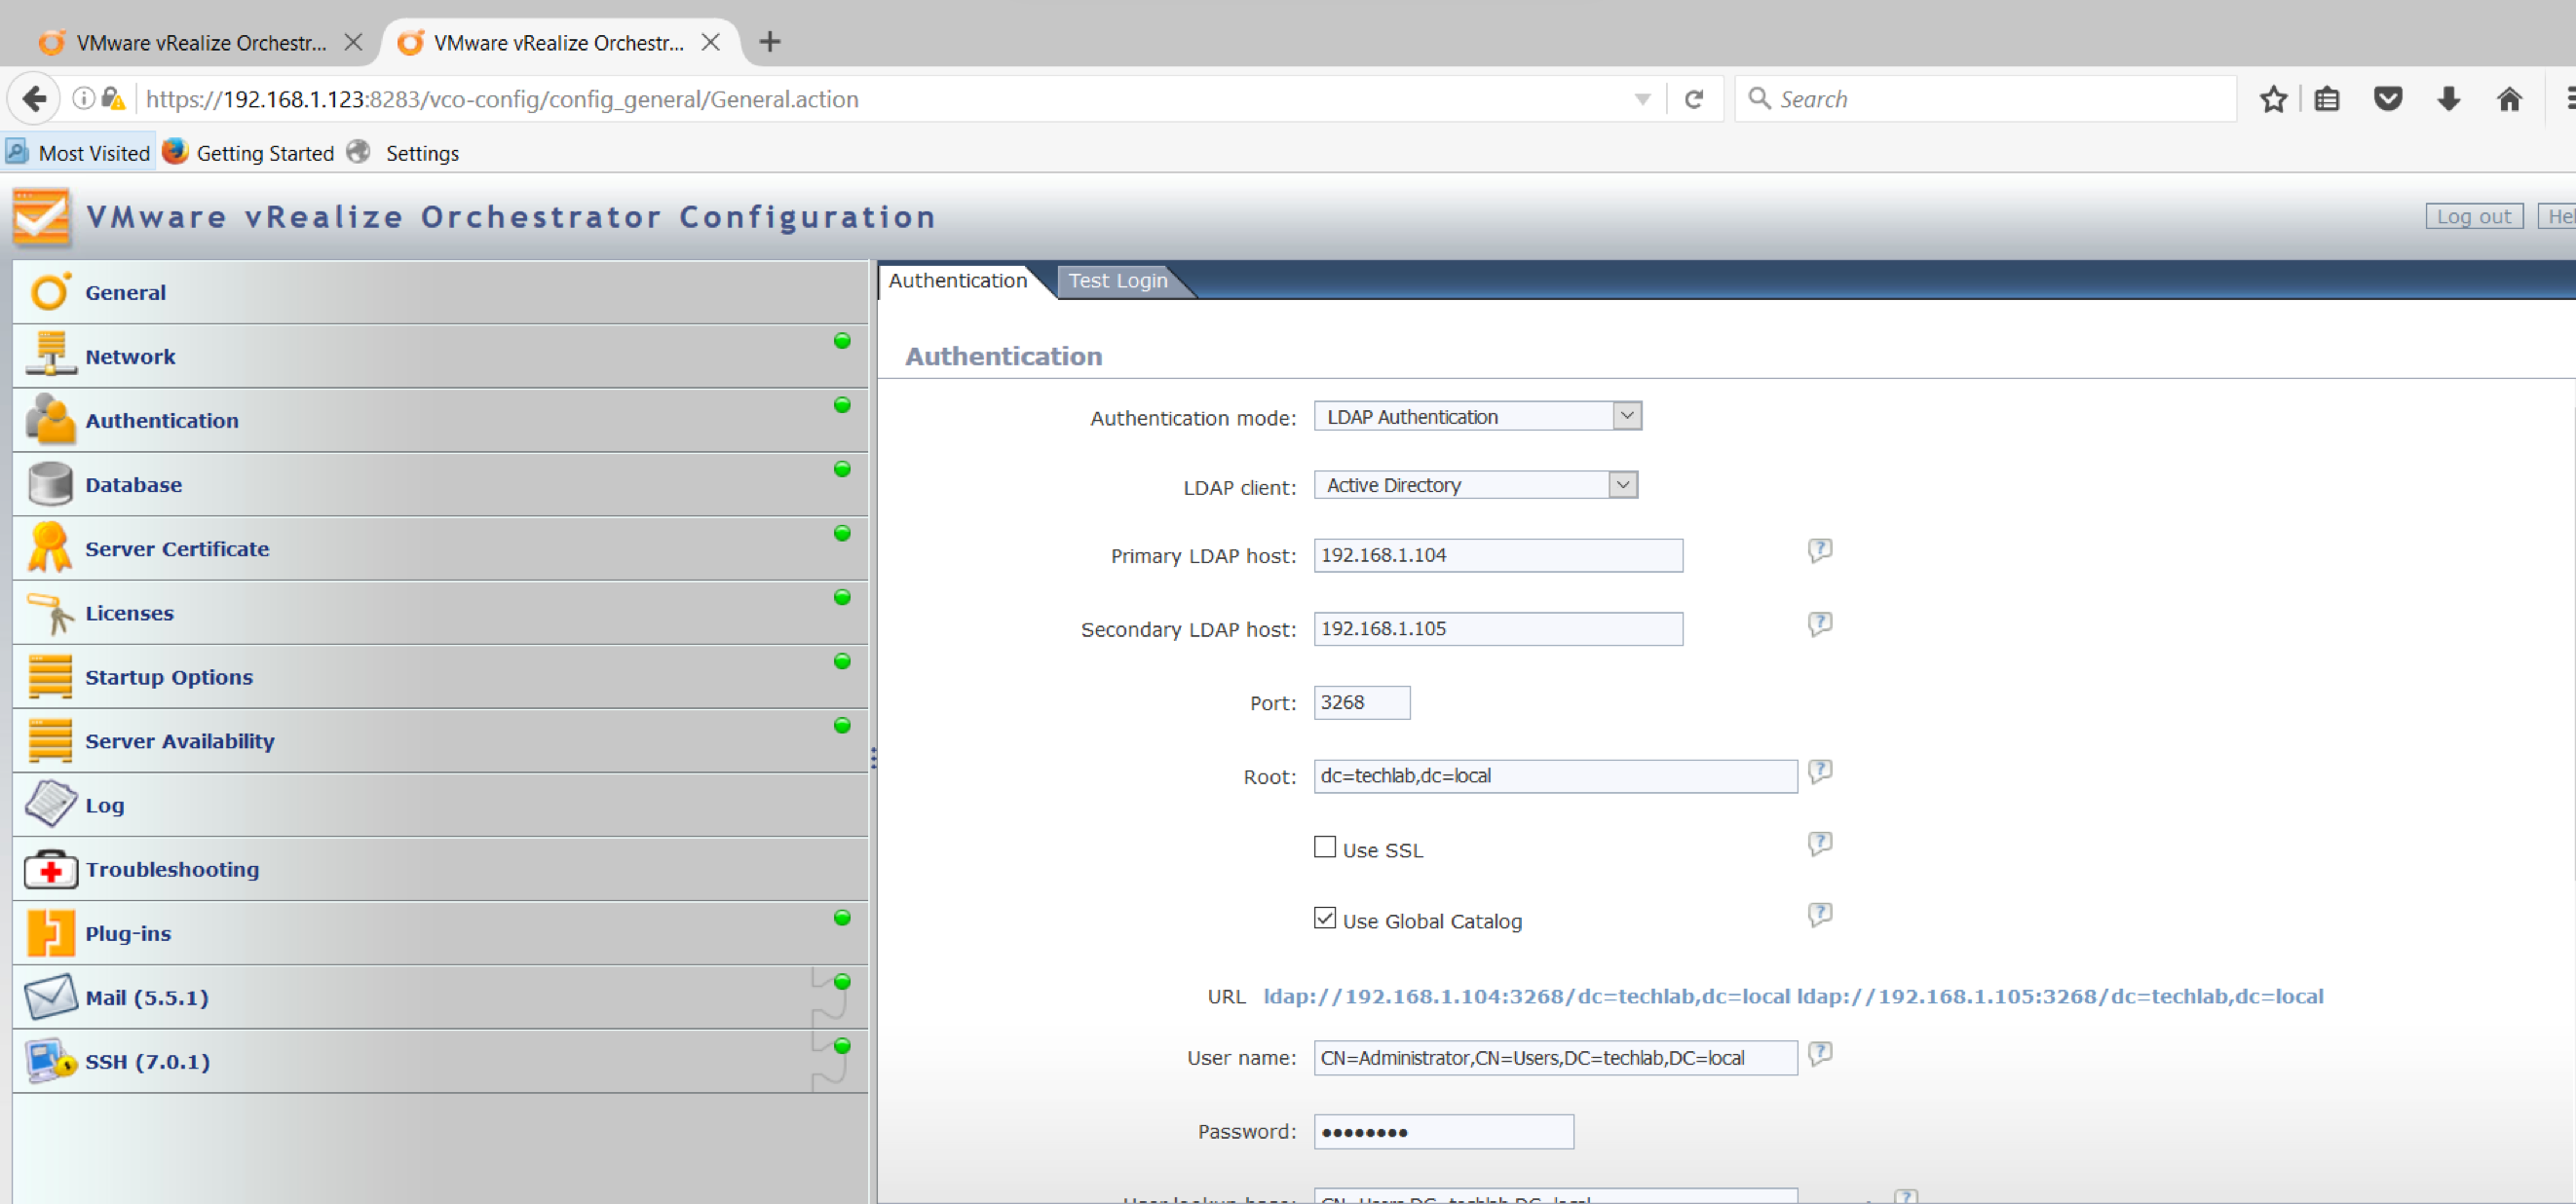Uncheck the Use Global Catalog checkbox
Viewport: 2576px width, 1204px height.
1324,918
